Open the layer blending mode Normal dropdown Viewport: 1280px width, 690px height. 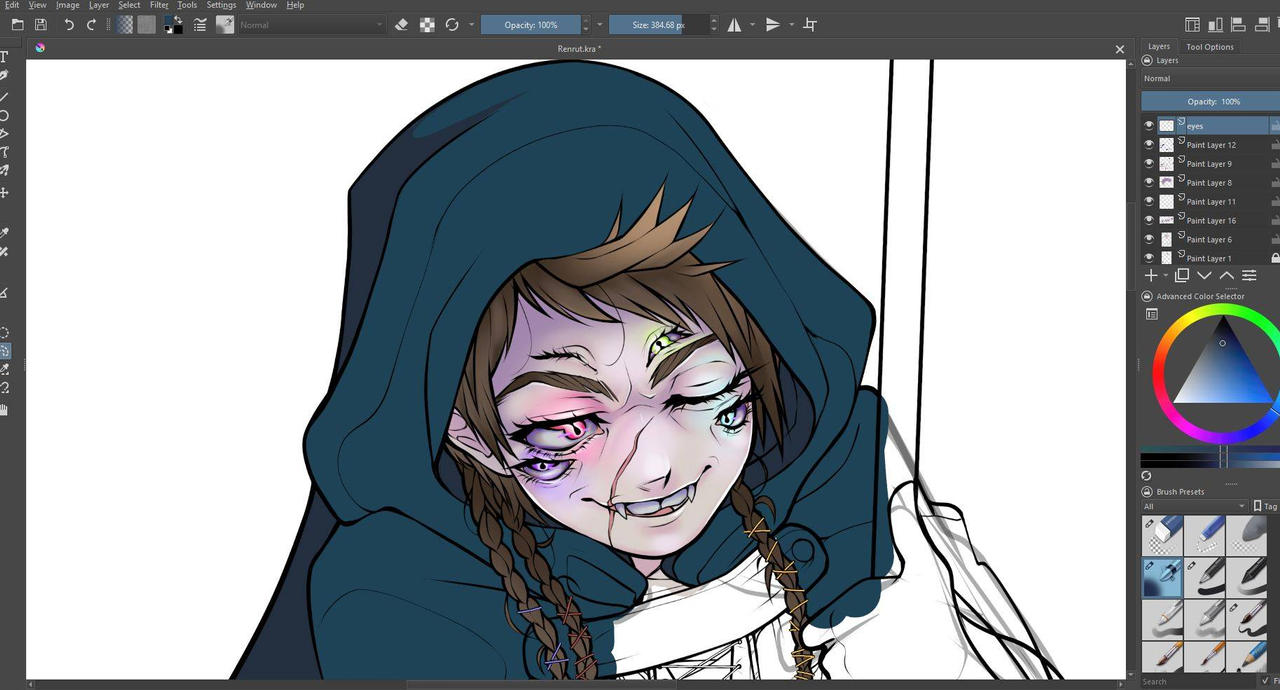tap(1210, 78)
